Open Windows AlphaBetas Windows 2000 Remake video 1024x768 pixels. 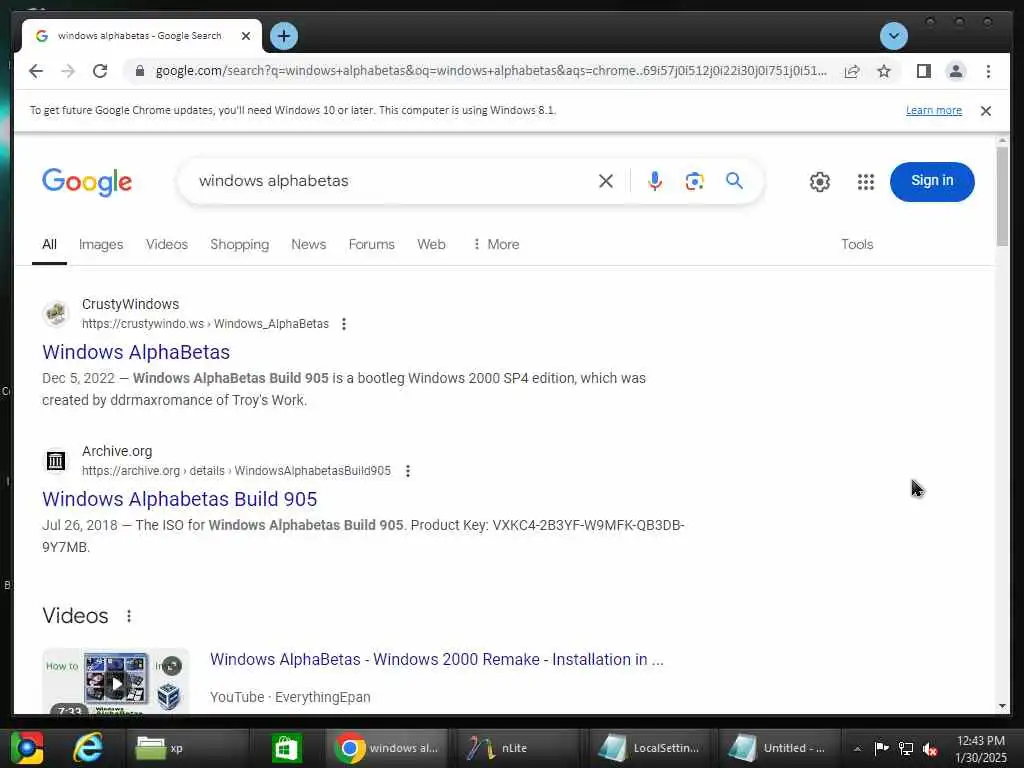point(436,660)
